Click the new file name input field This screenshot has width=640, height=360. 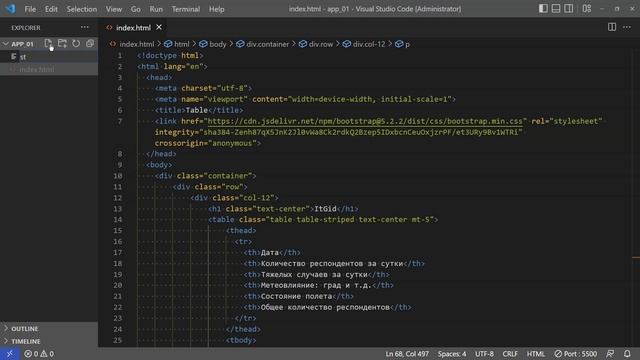[58, 57]
